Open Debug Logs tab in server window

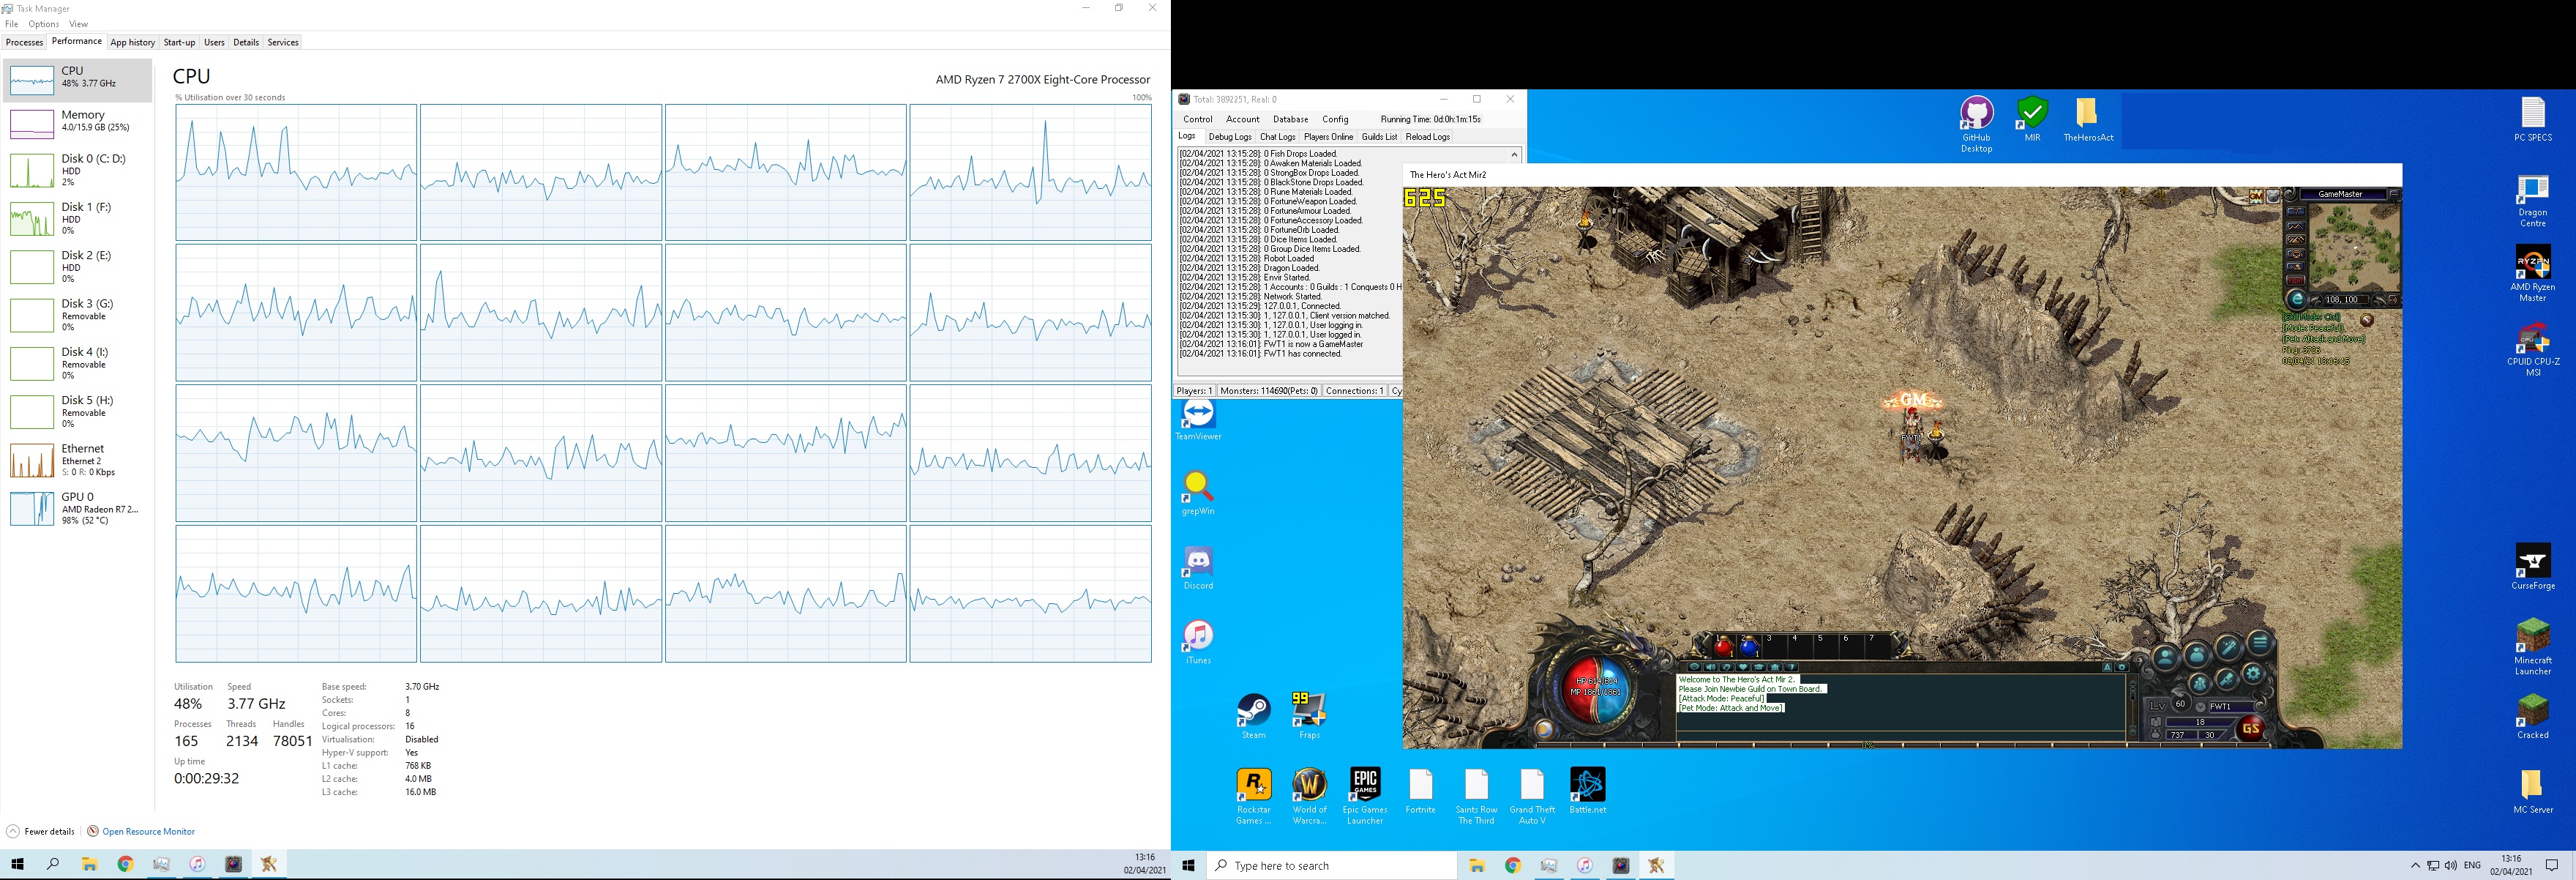pyautogui.click(x=1230, y=137)
